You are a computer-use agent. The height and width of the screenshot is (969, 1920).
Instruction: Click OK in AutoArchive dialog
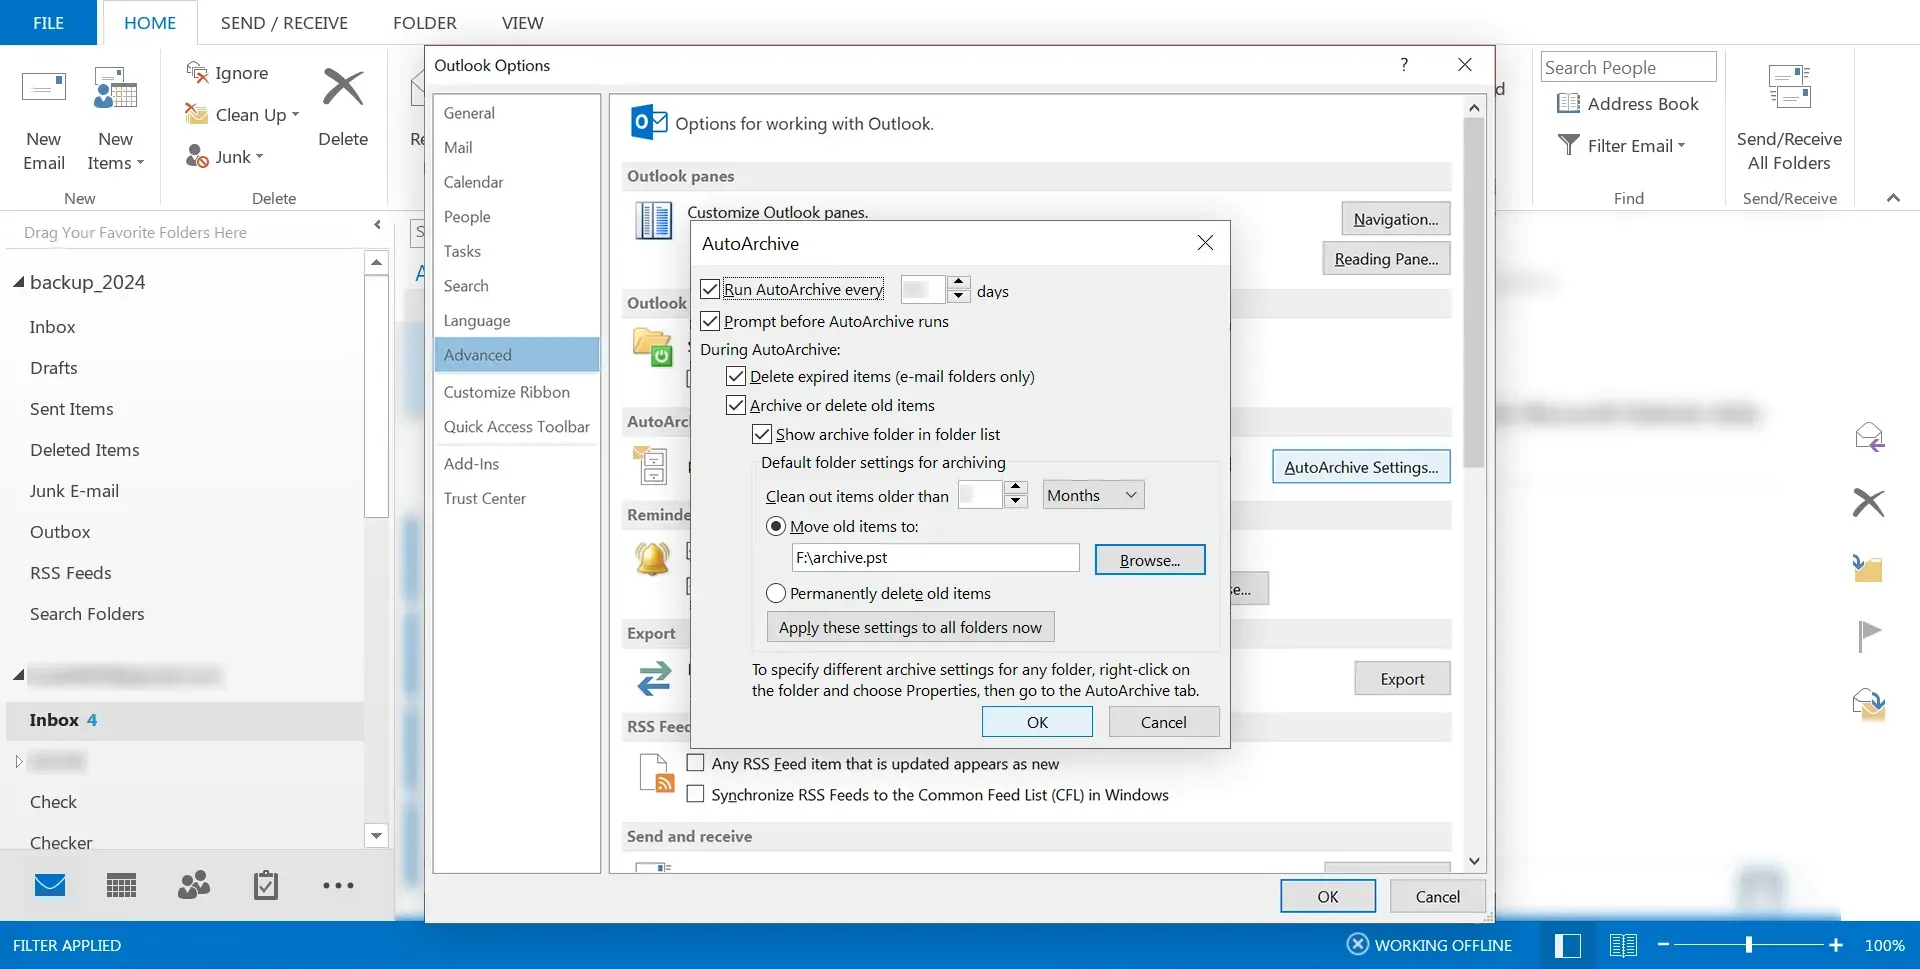click(x=1037, y=722)
